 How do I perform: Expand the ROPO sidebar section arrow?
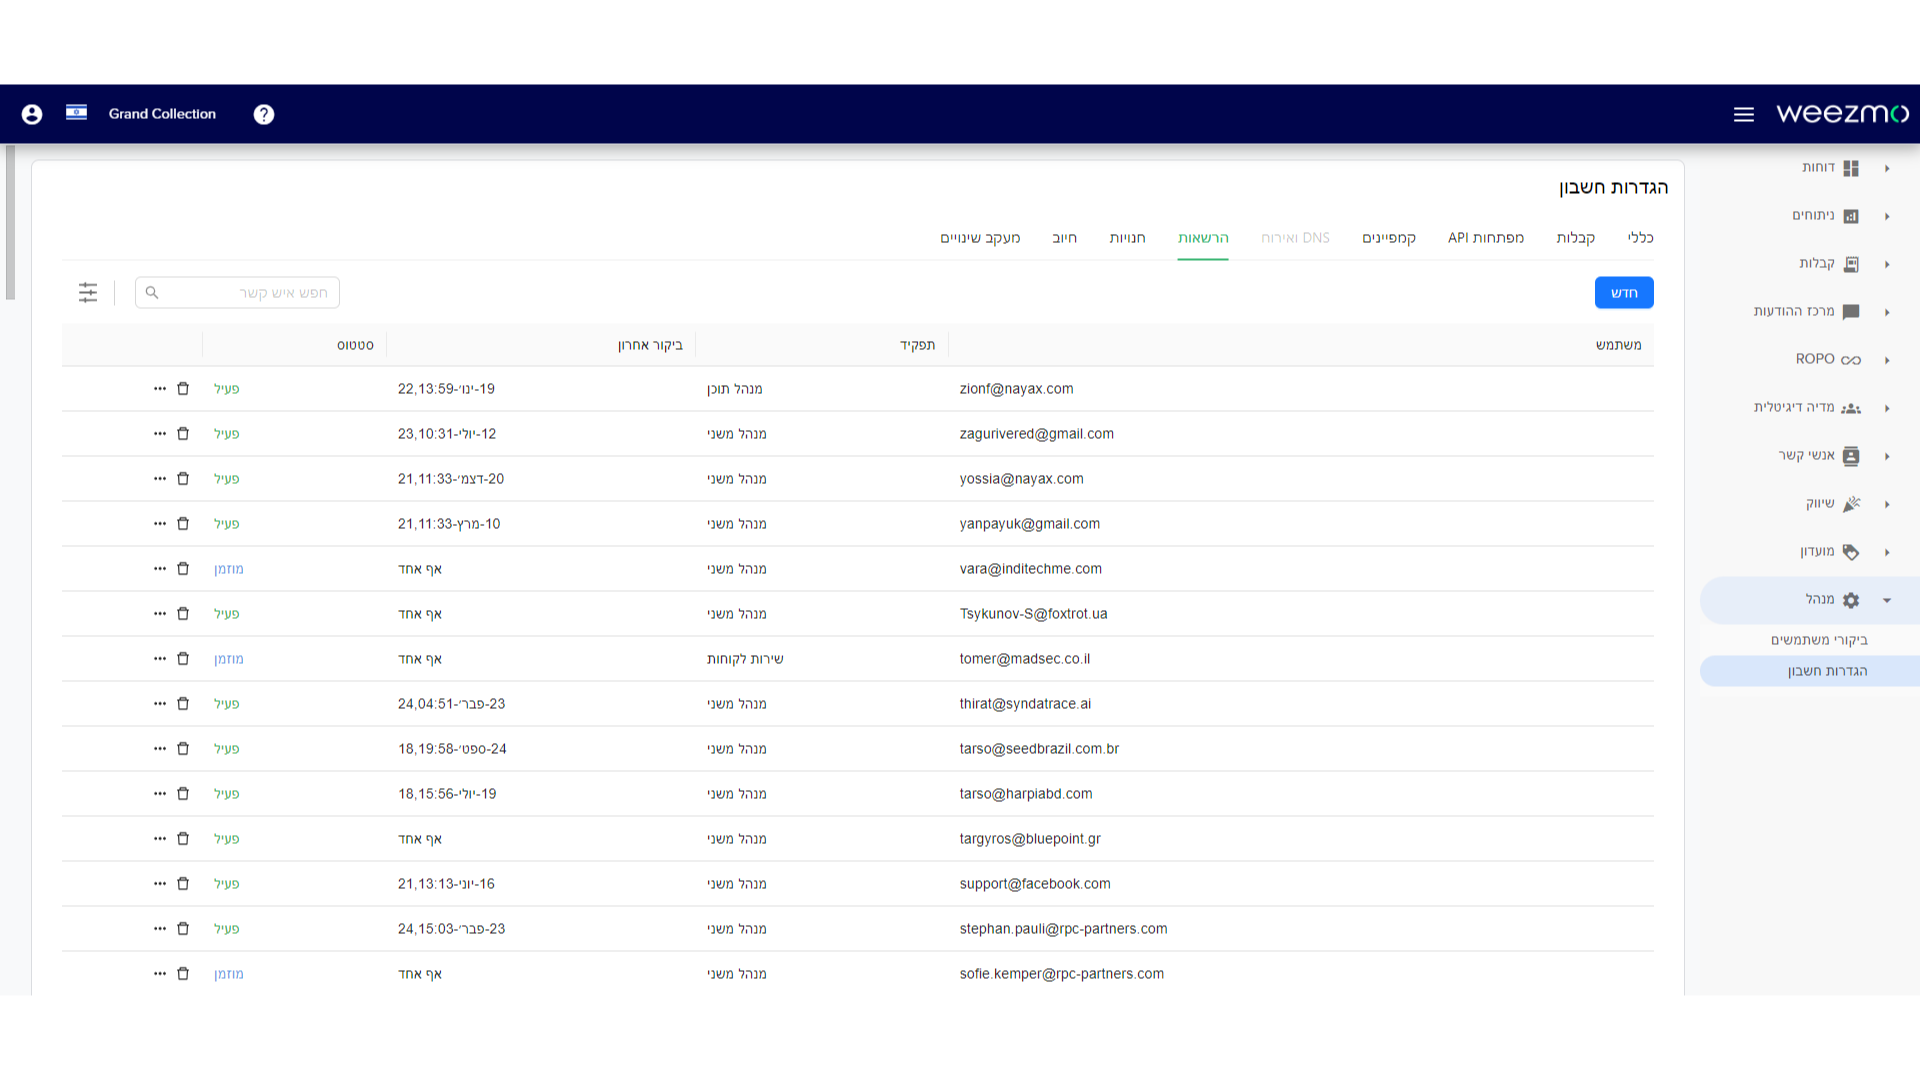tap(1887, 360)
